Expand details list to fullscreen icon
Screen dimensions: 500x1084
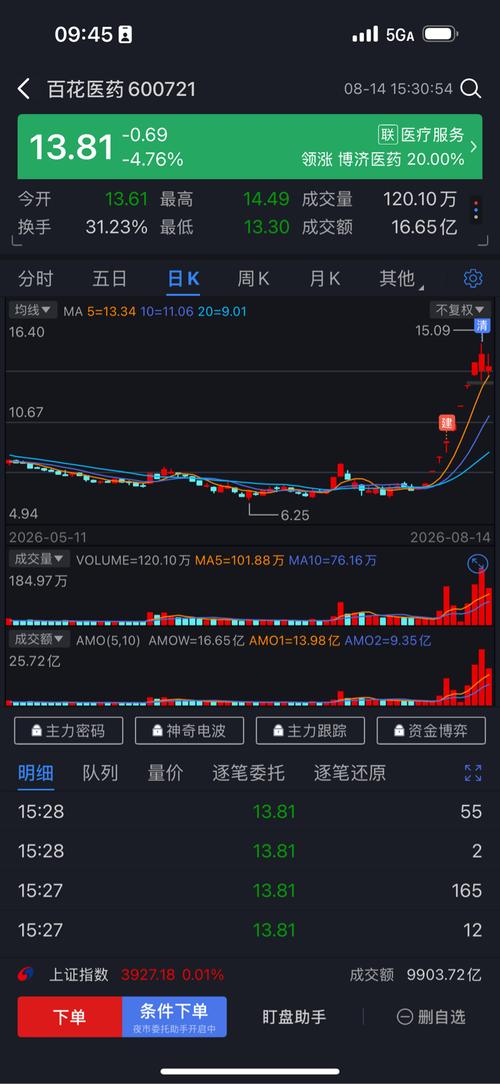[473, 773]
